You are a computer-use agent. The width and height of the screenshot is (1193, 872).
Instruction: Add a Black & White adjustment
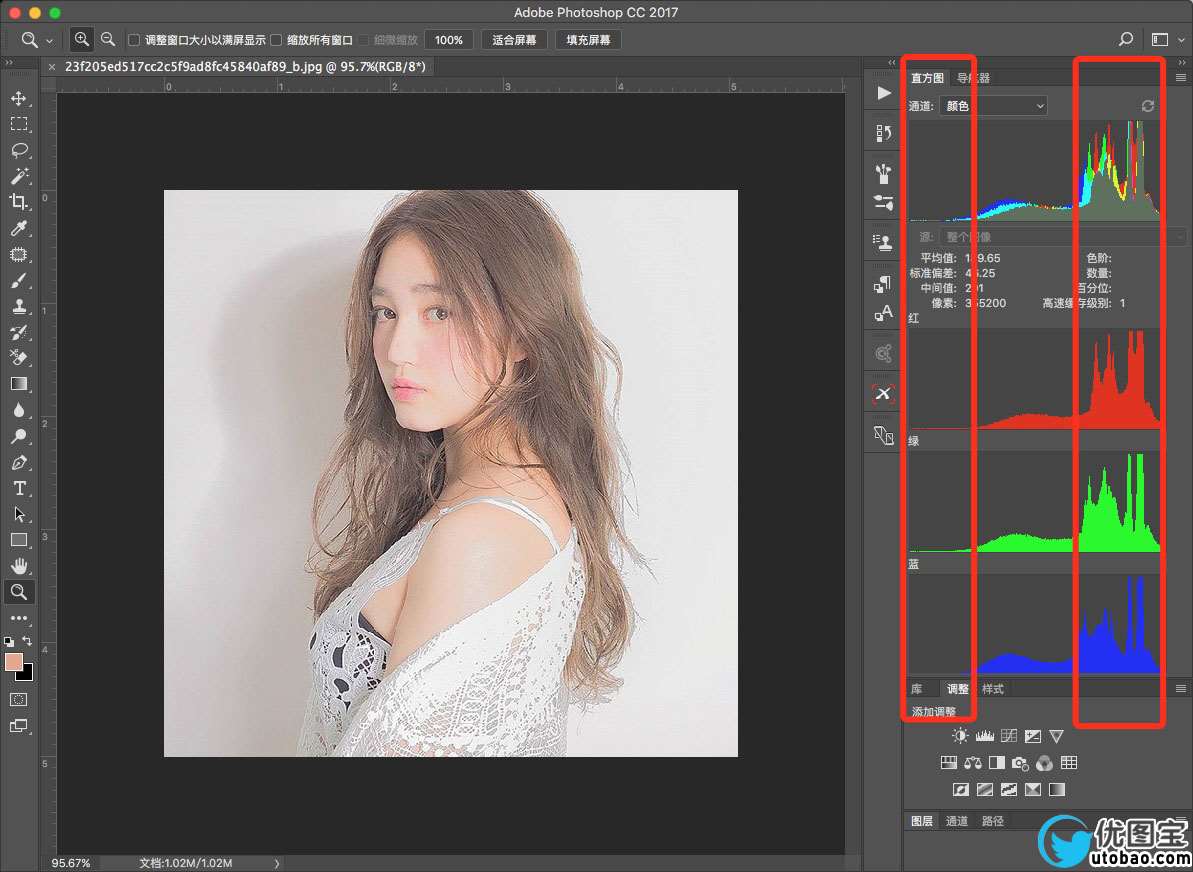point(997,762)
